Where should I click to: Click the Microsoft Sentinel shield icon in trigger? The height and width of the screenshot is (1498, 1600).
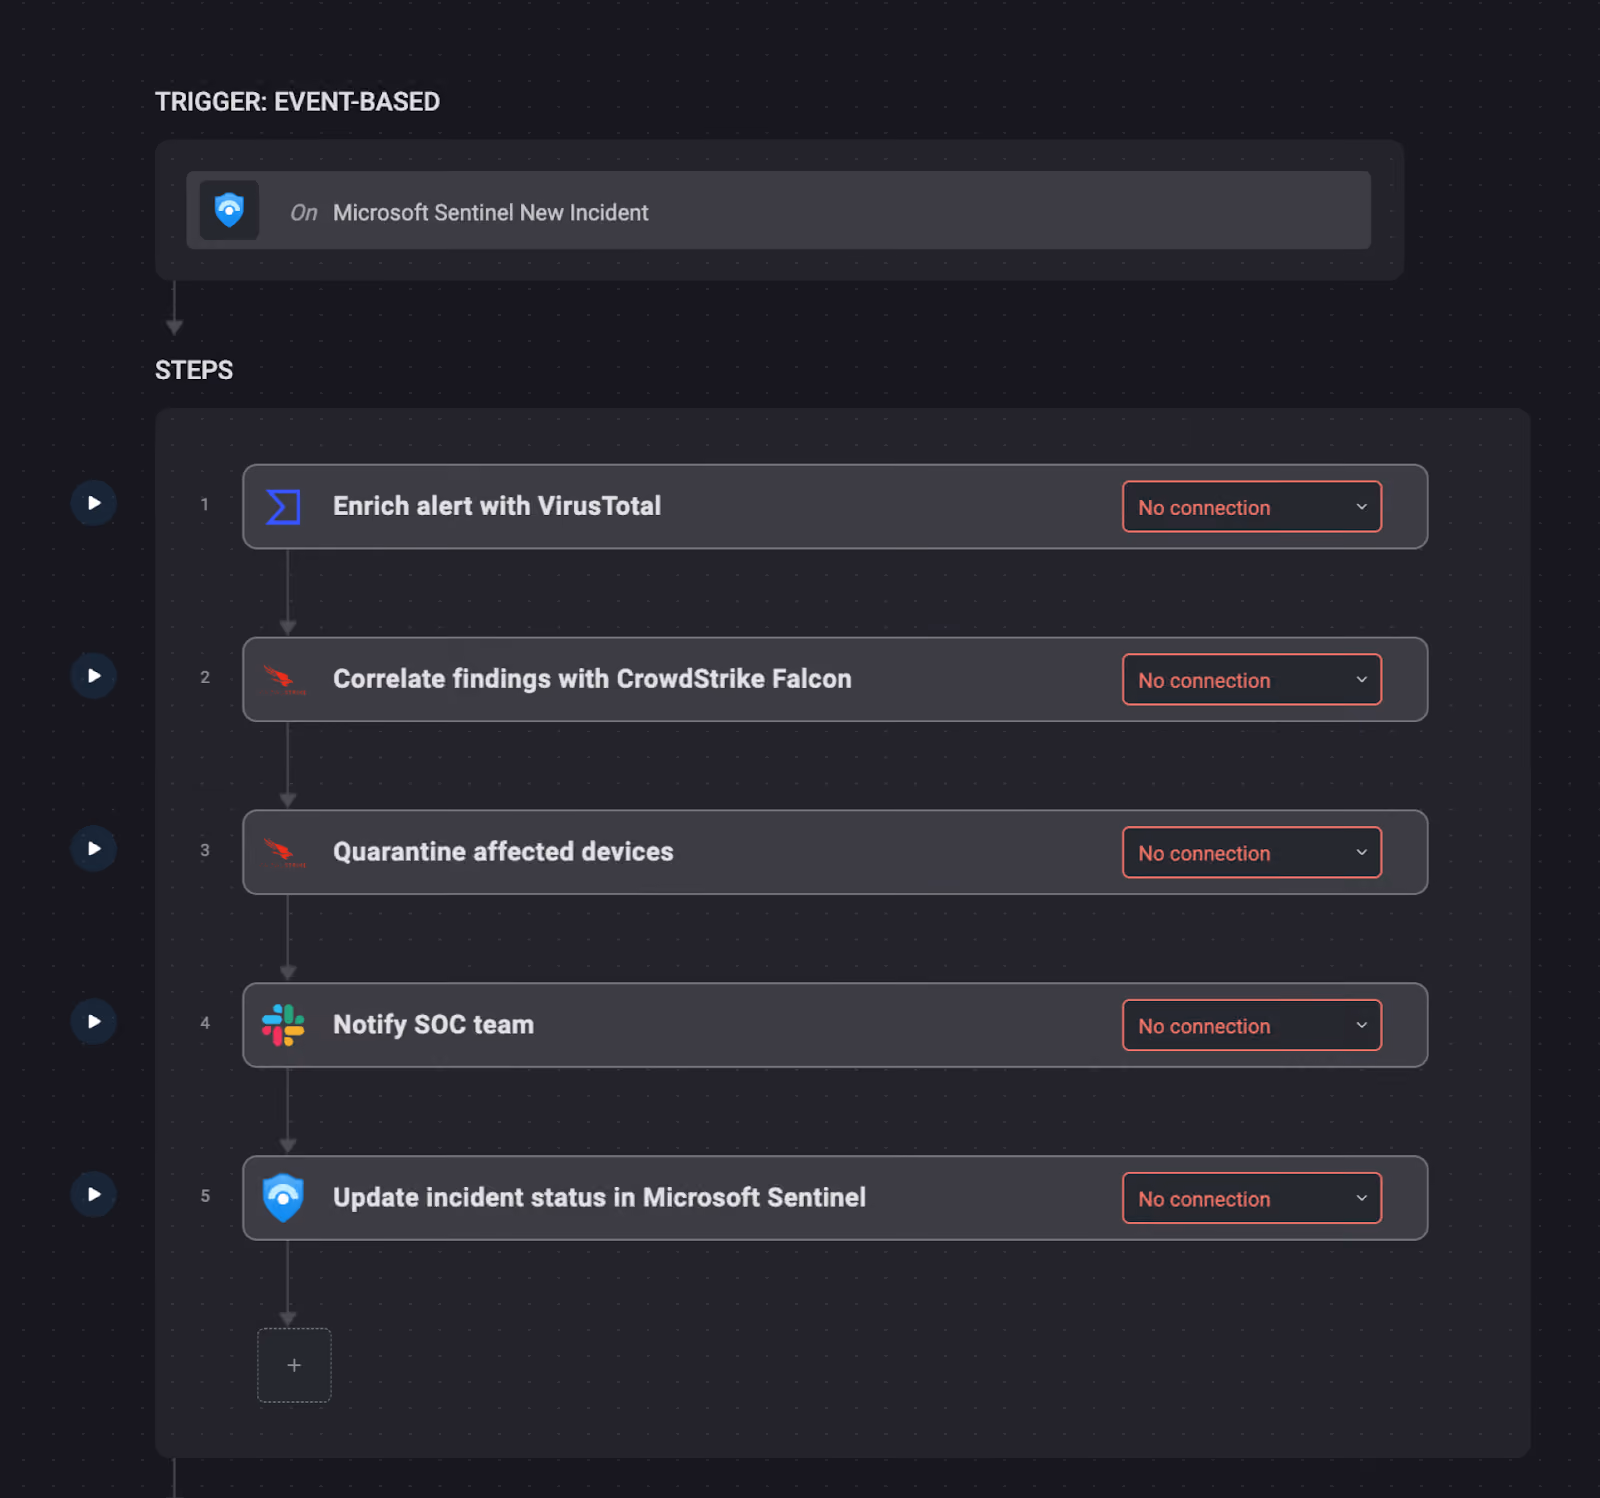pos(229,210)
